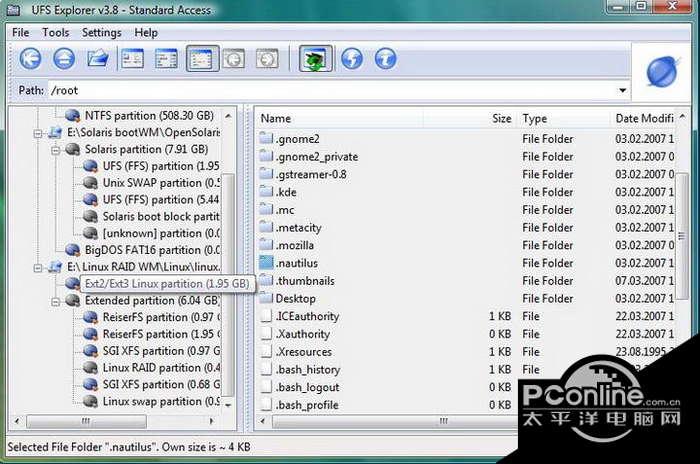Click the highlighted .nautilus folder icon
The height and width of the screenshot is (464, 700).
point(266,263)
